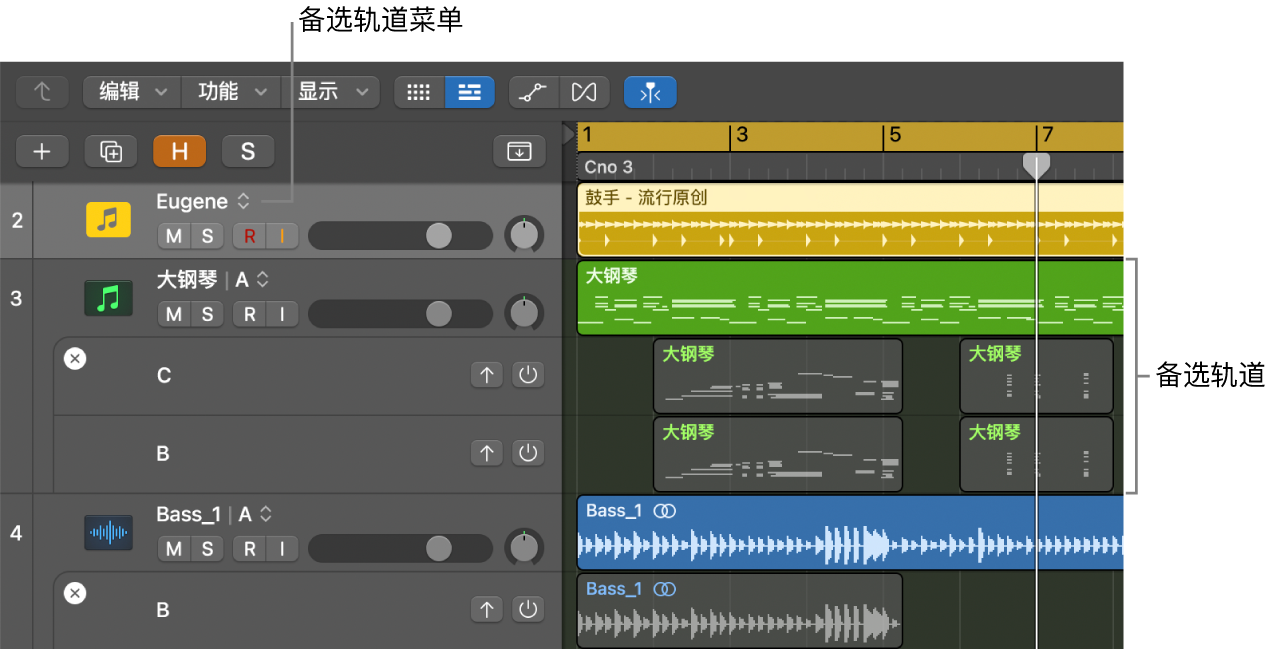The image size is (1282, 649).
Task: Click the MIDI instrument icon on the Eugene track
Action: coord(108,219)
